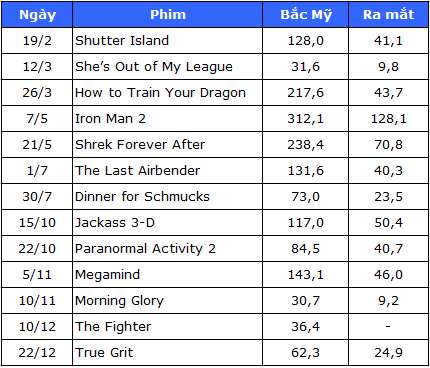The height and width of the screenshot is (368, 430).
Task: Select the Jackass 3-D cell
Action: (x=168, y=223)
